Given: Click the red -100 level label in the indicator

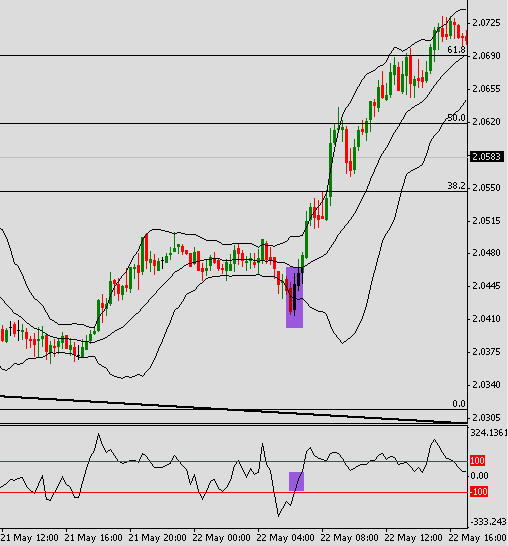Looking at the screenshot, I should pos(479,492).
